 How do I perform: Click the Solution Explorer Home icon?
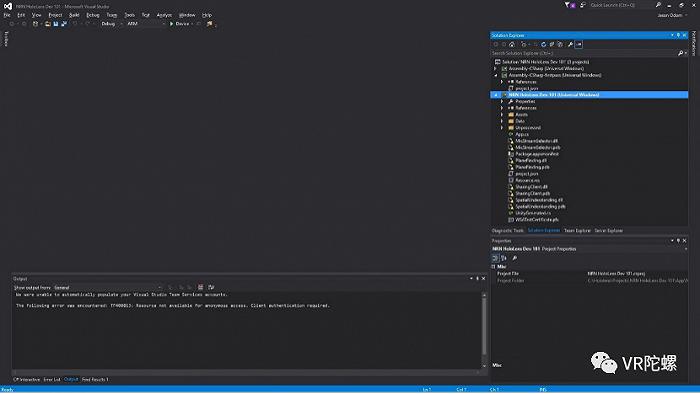512,44
